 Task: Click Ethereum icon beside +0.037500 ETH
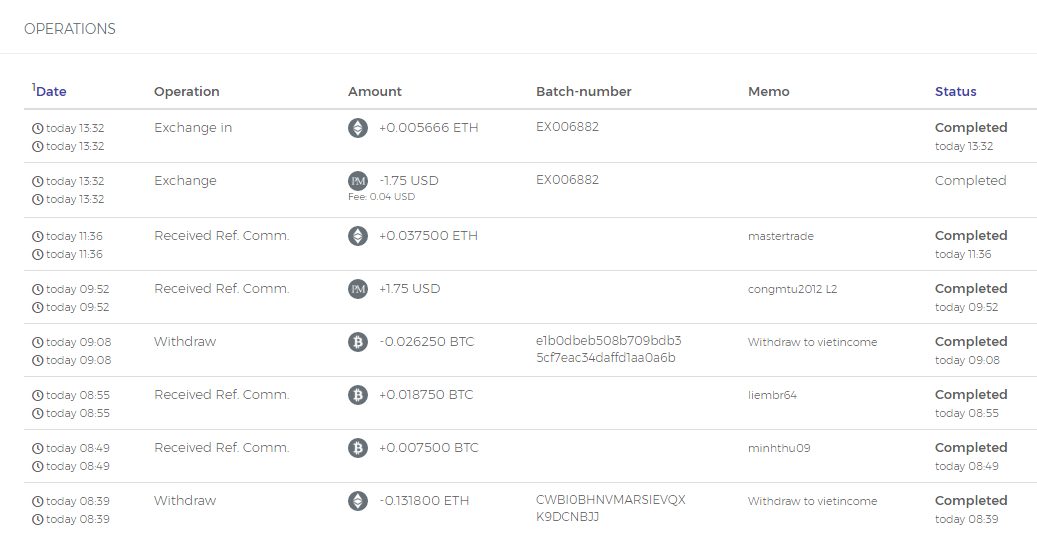pos(357,236)
